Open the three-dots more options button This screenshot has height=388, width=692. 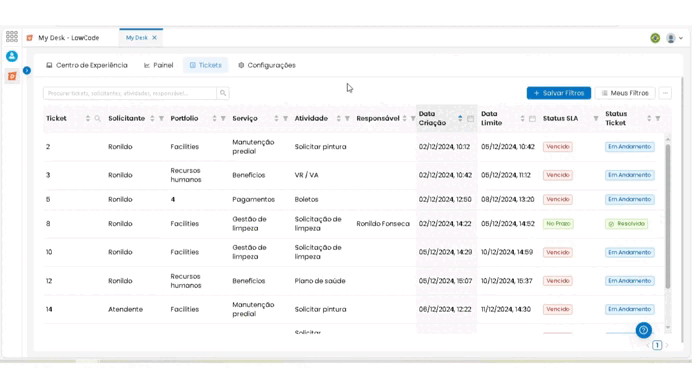click(665, 93)
